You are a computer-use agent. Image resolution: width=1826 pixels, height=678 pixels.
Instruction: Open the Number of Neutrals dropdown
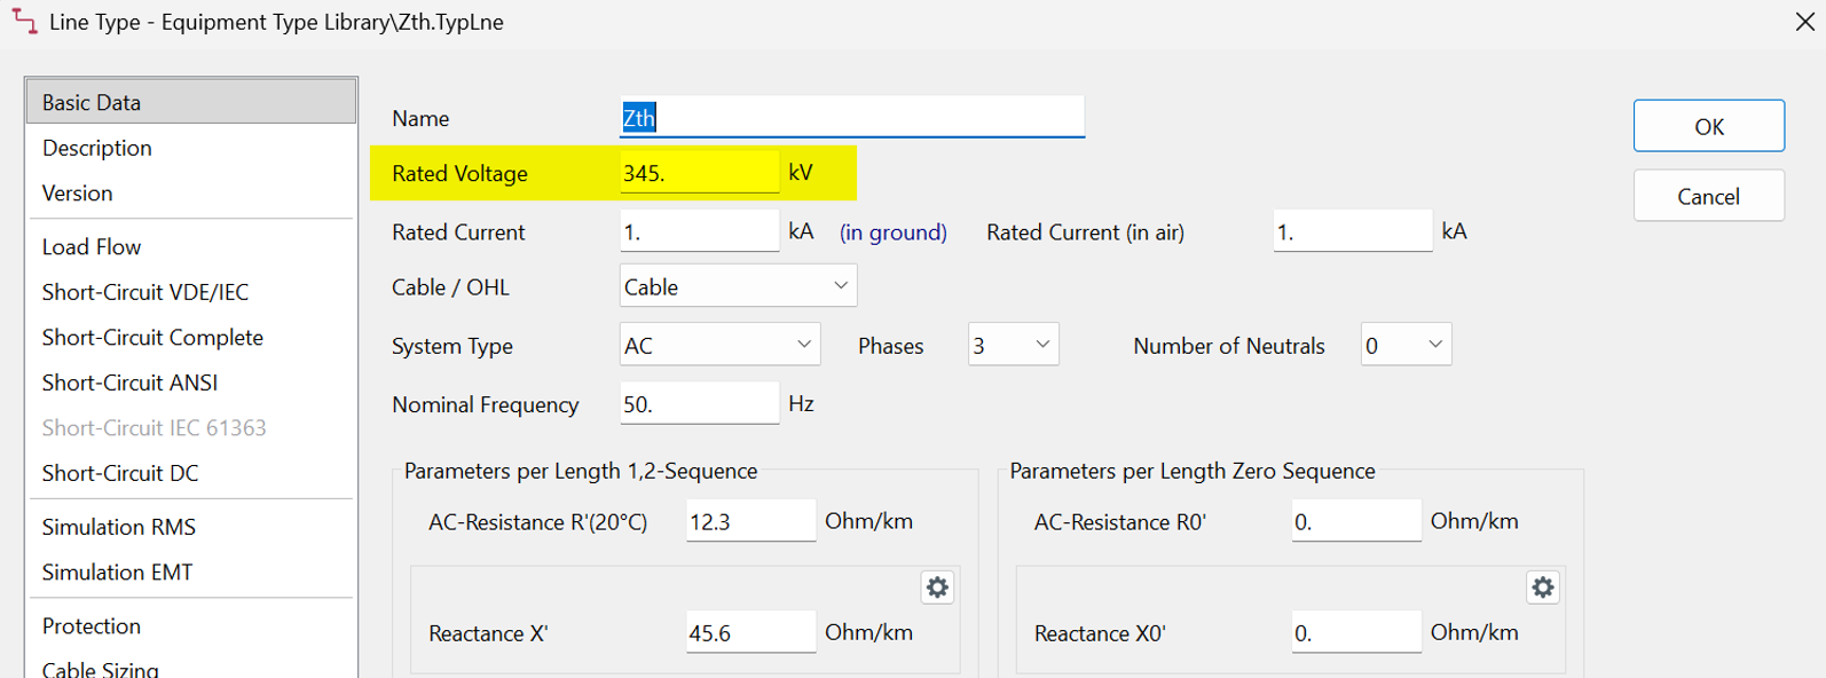pyautogui.click(x=1406, y=345)
